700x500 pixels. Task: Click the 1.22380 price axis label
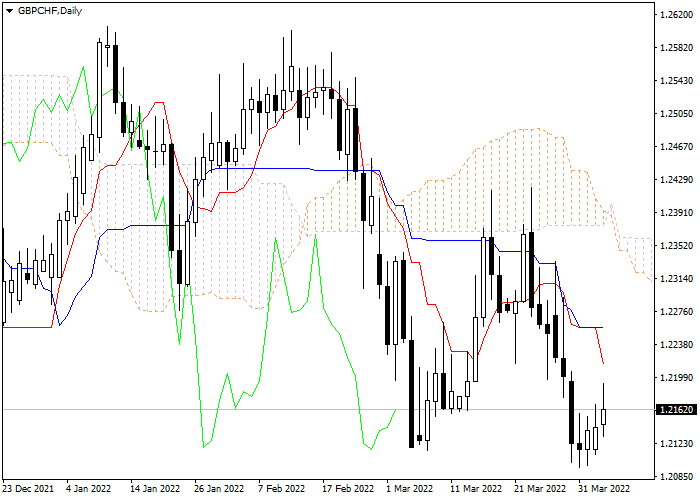(676, 345)
